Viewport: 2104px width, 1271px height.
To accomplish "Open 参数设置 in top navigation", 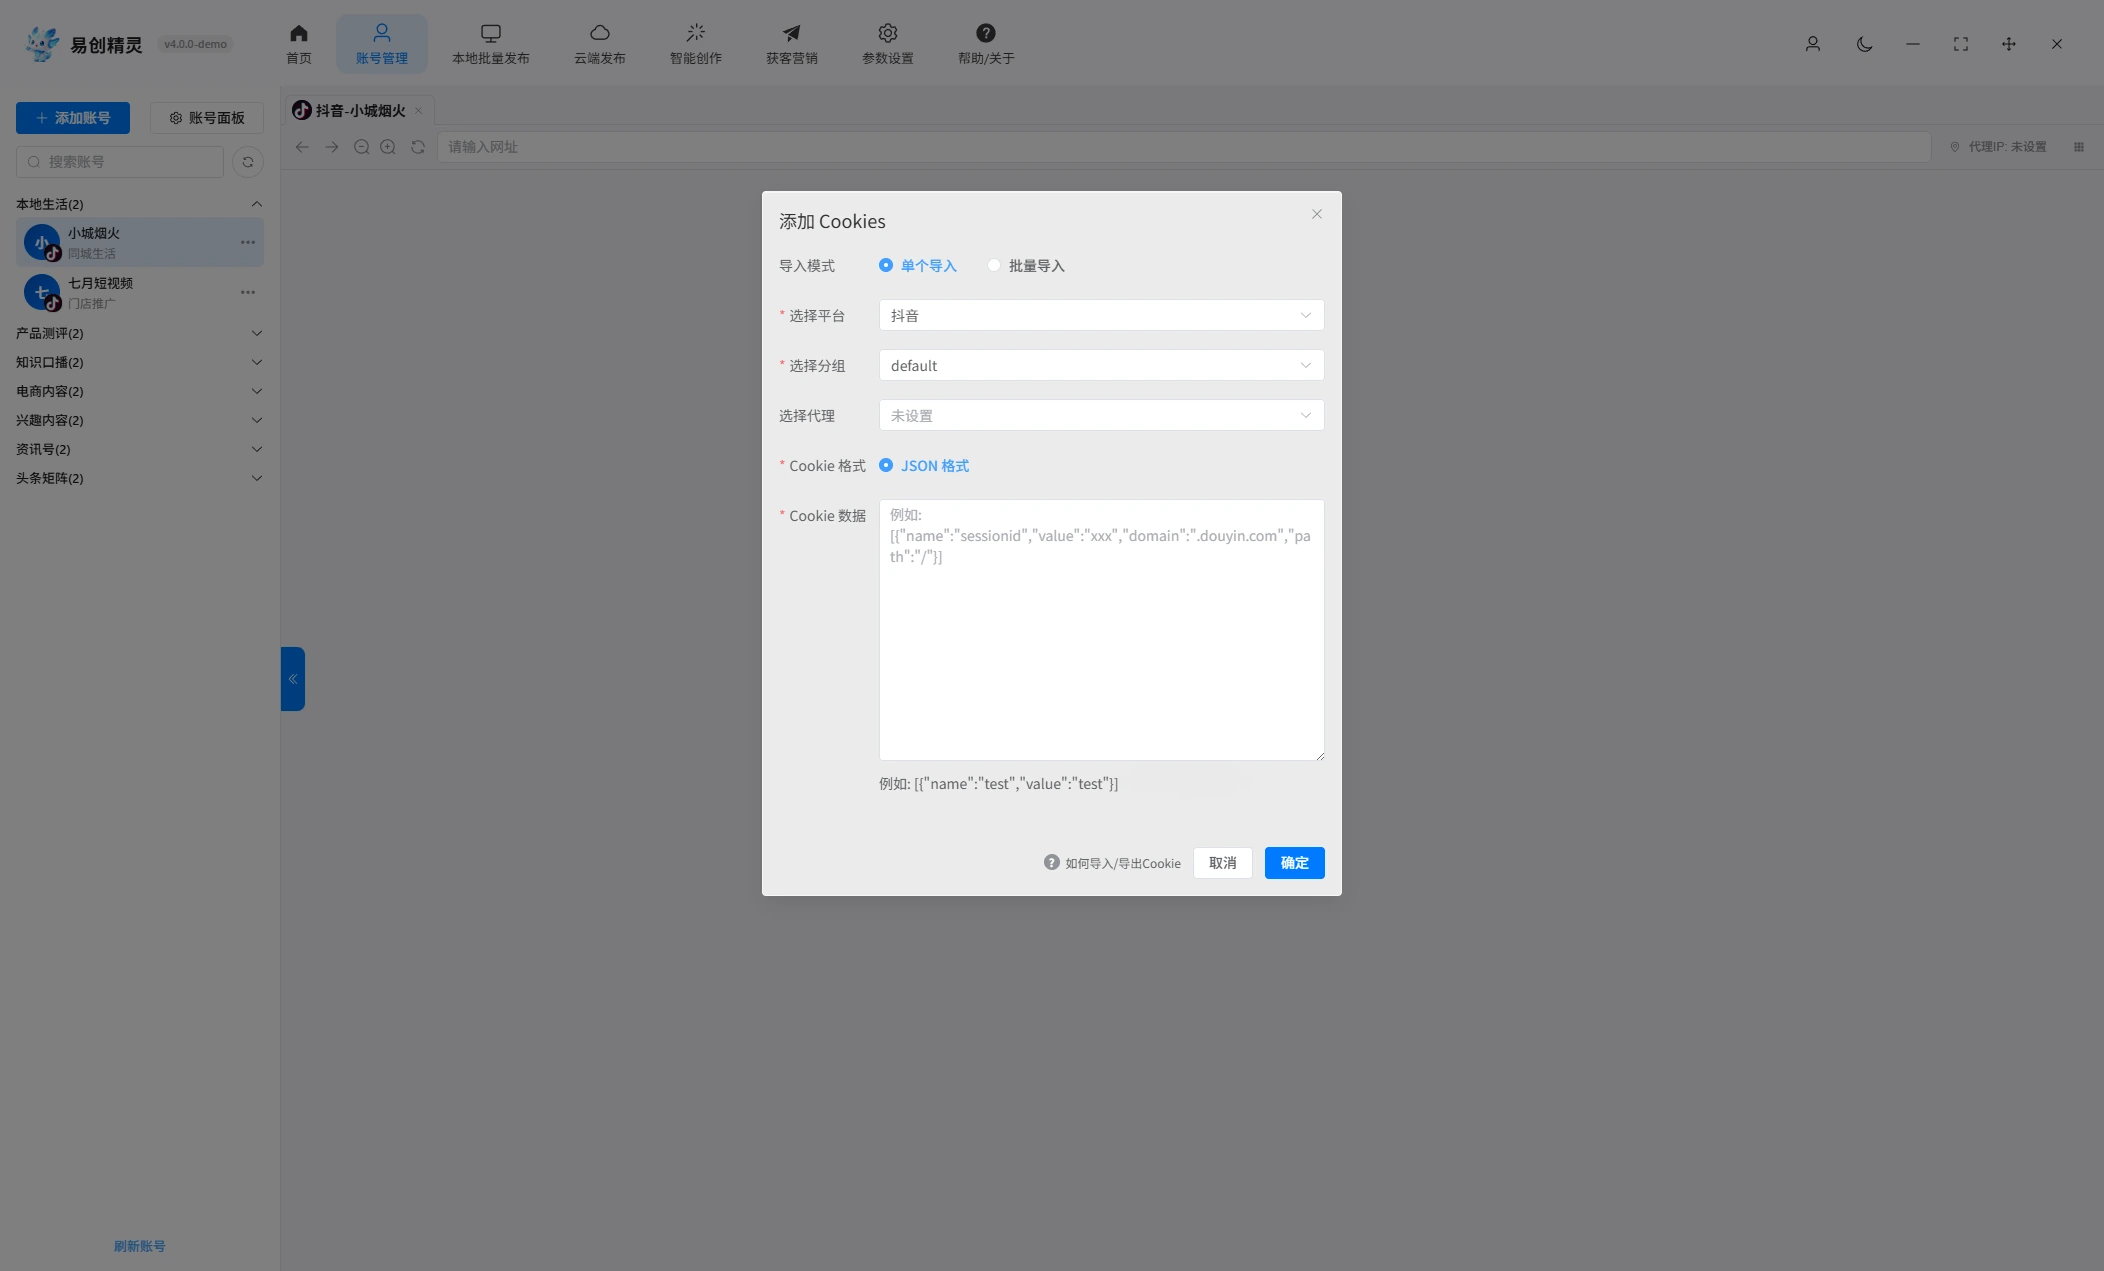I will click(x=887, y=44).
